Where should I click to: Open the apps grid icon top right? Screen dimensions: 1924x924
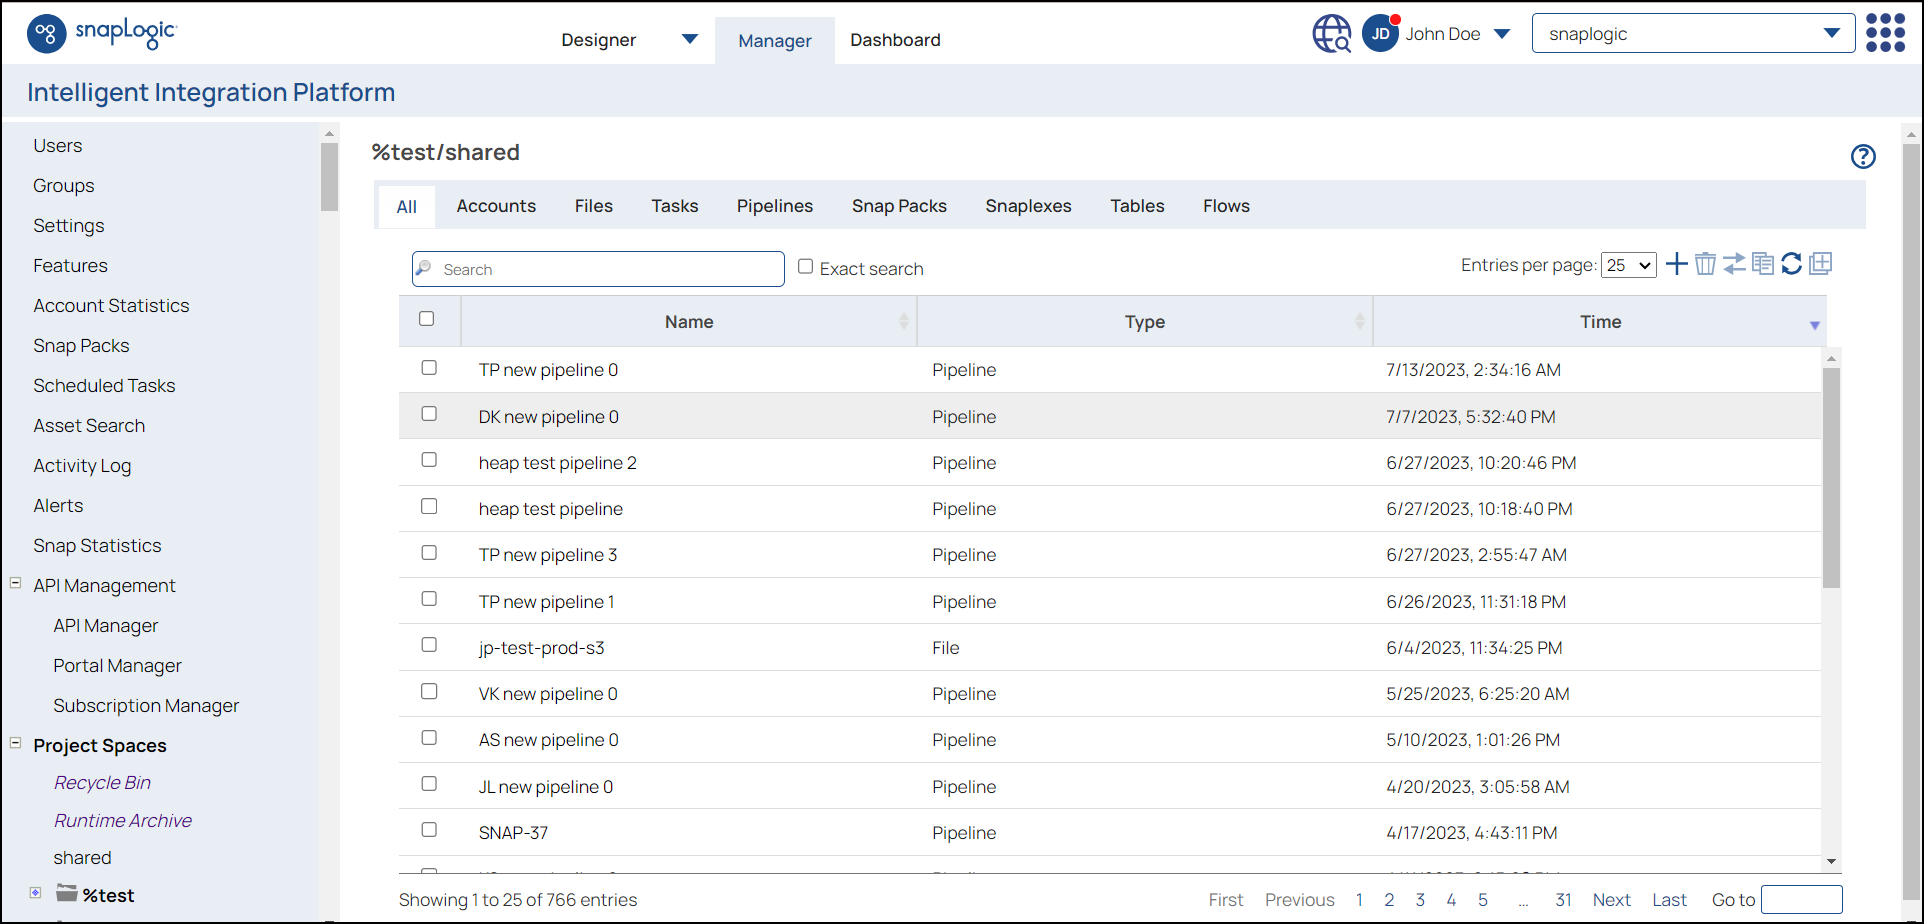click(x=1885, y=33)
